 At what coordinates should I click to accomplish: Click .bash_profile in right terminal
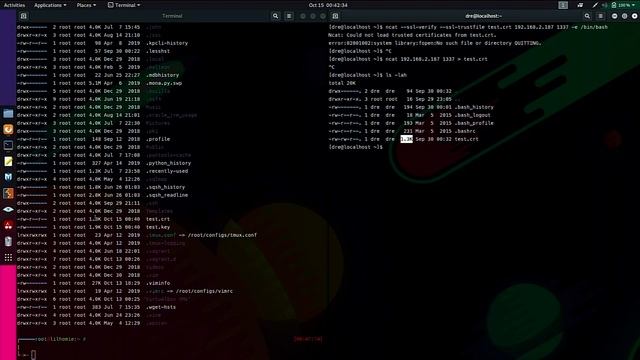[x=474, y=123]
